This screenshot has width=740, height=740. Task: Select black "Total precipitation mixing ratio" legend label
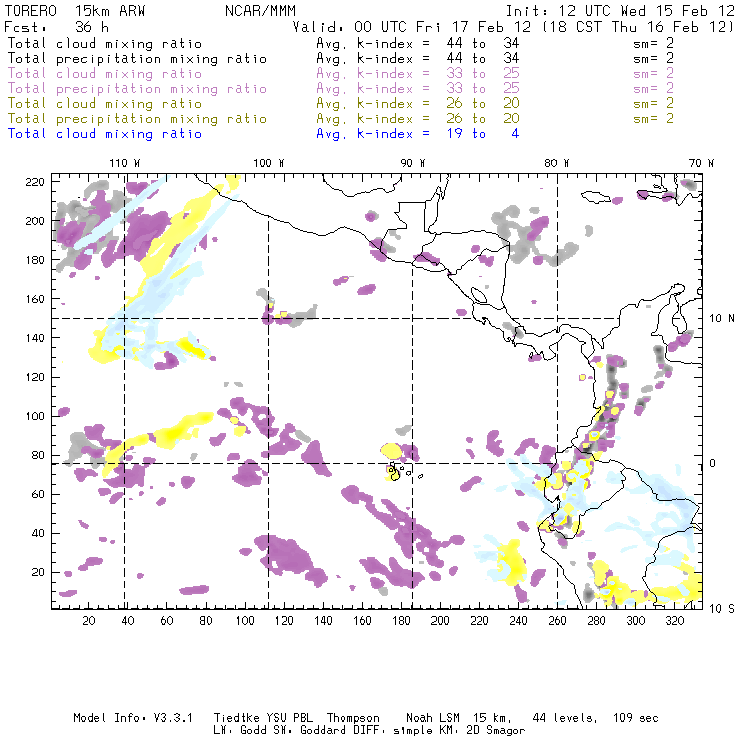137,59
